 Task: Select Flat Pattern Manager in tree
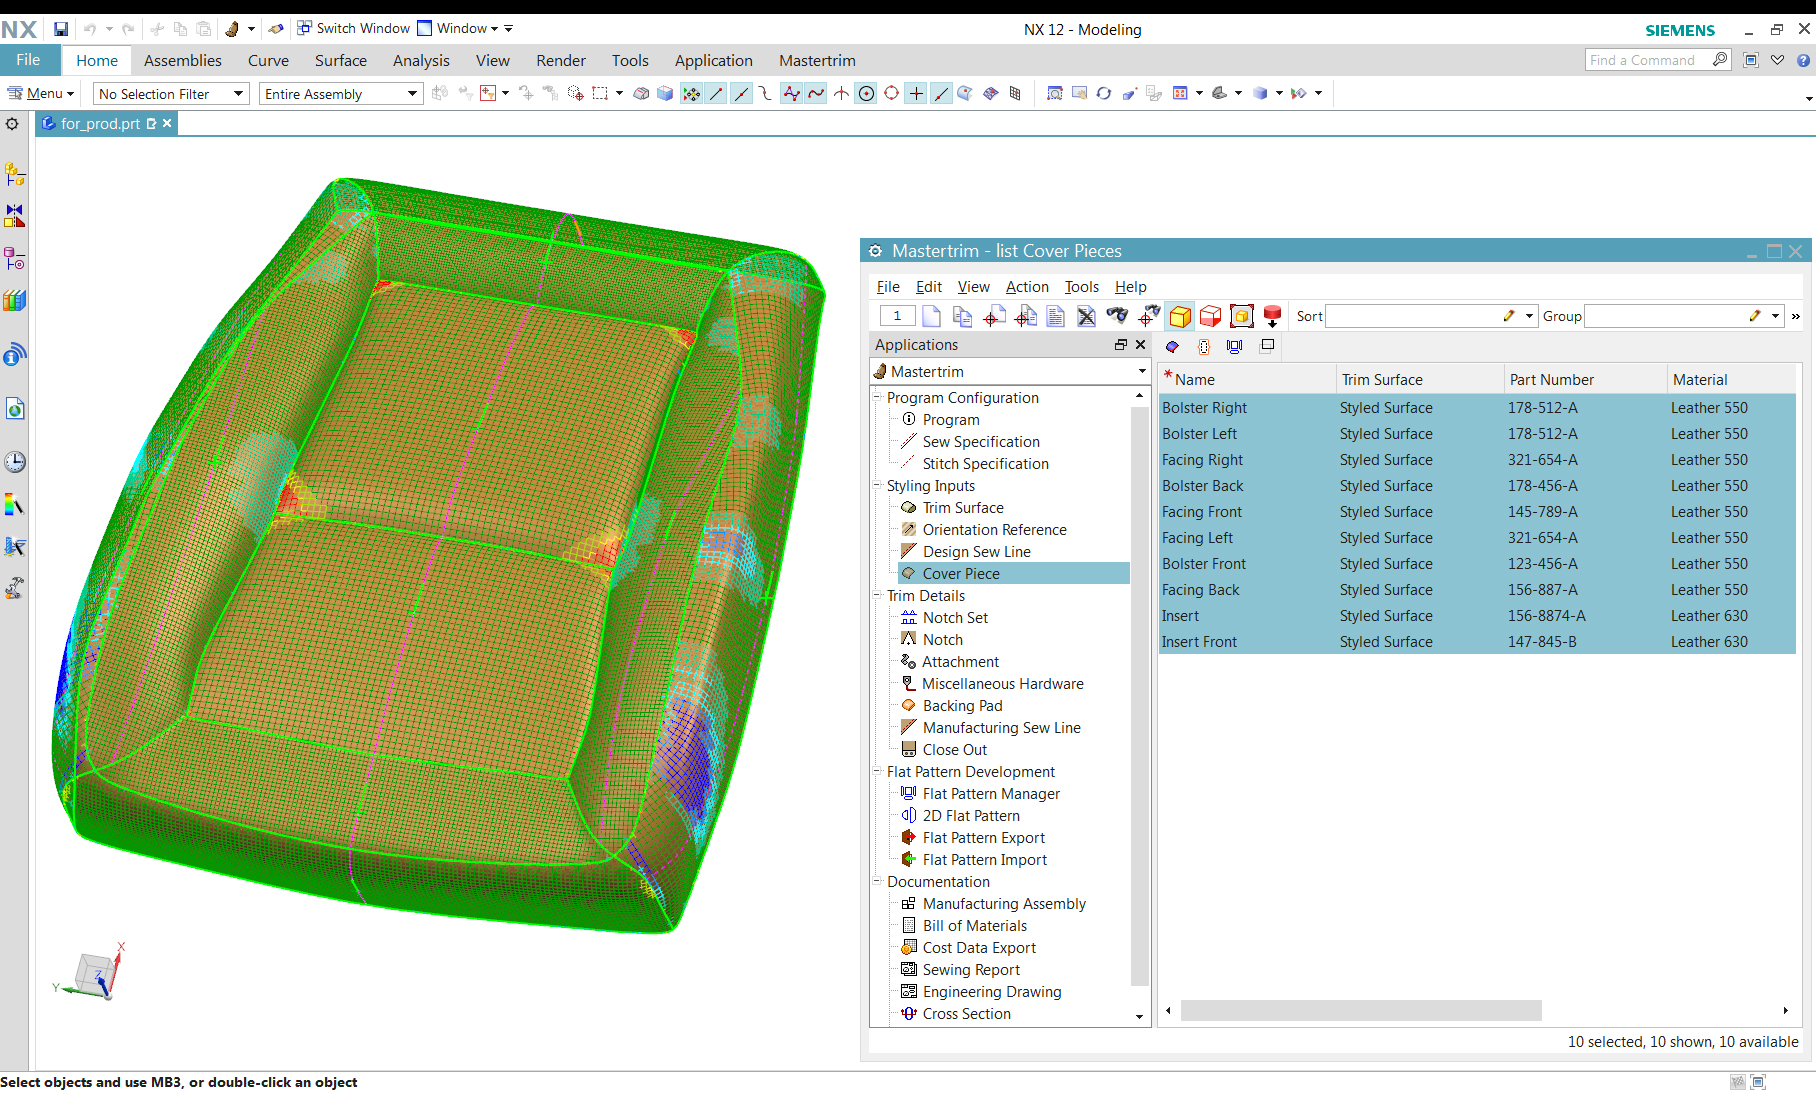pyautogui.click(x=991, y=793)
